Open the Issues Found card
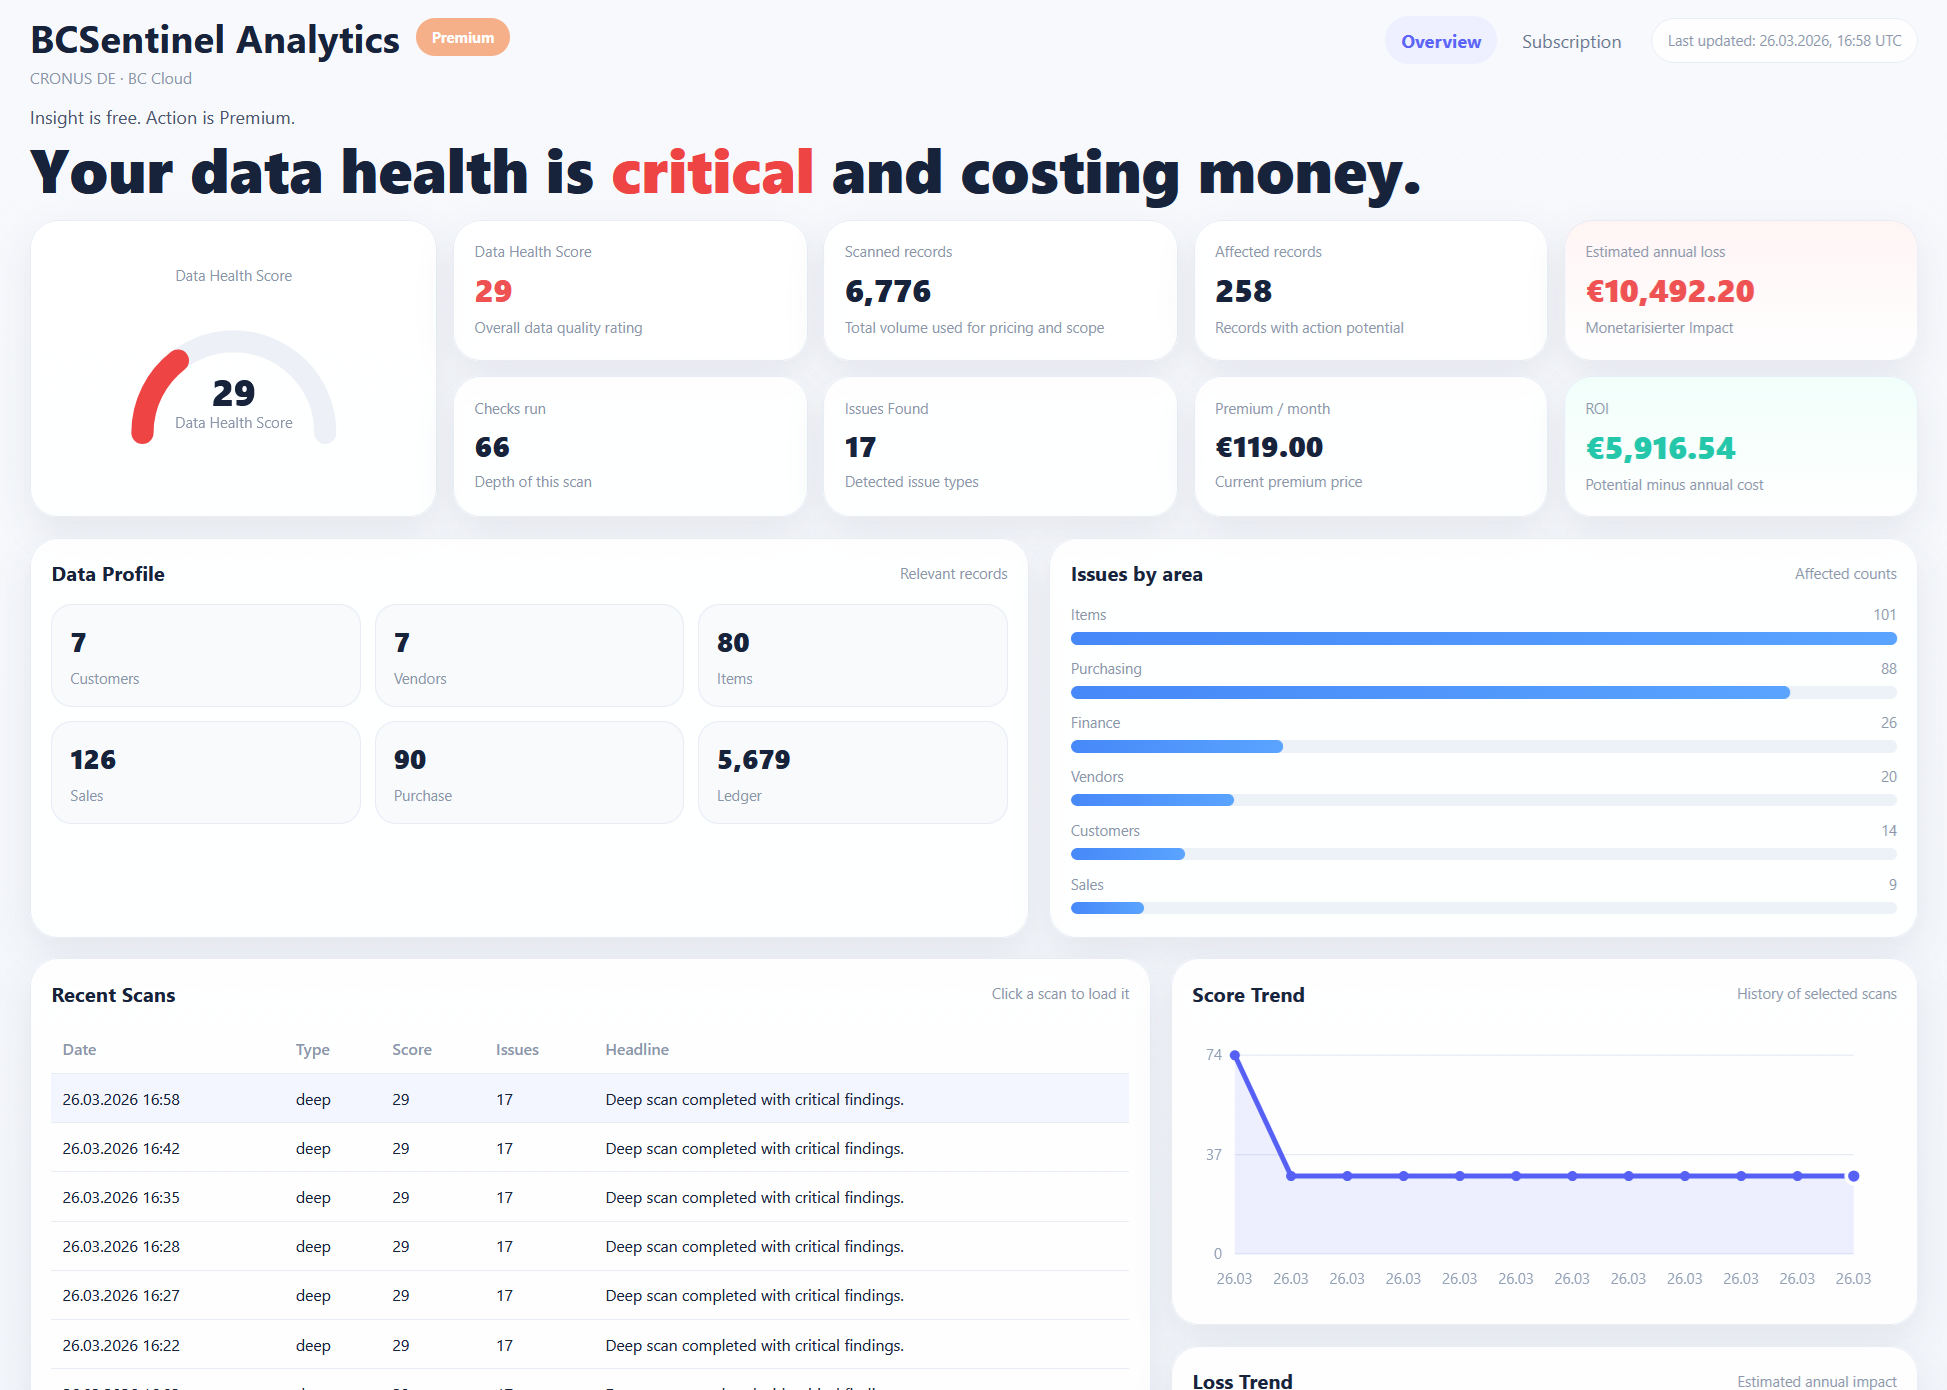 (x=998, y=446)
